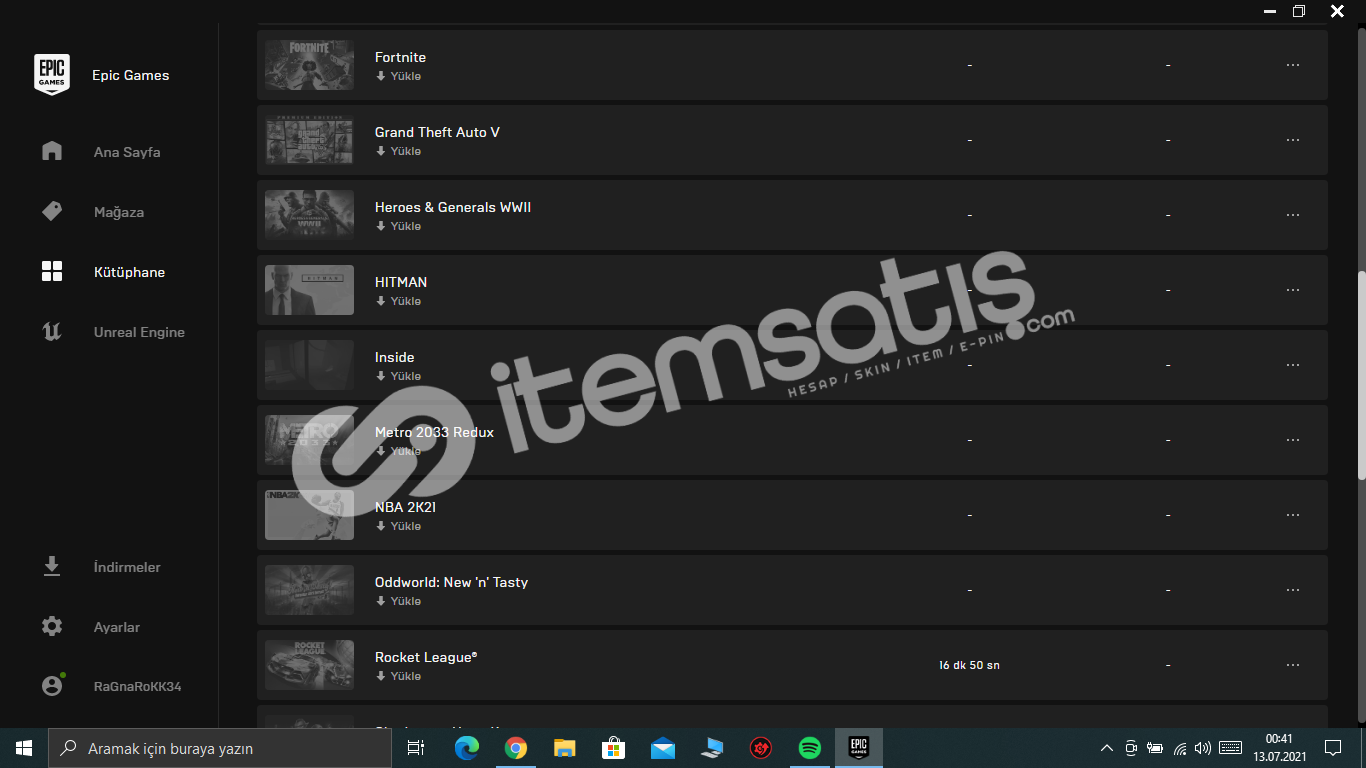Image resolution: width=1366 pixels, height=768 pixels.
Task: Open Ana Sayfa in the sidebar
Action: (x=127, y=152)
